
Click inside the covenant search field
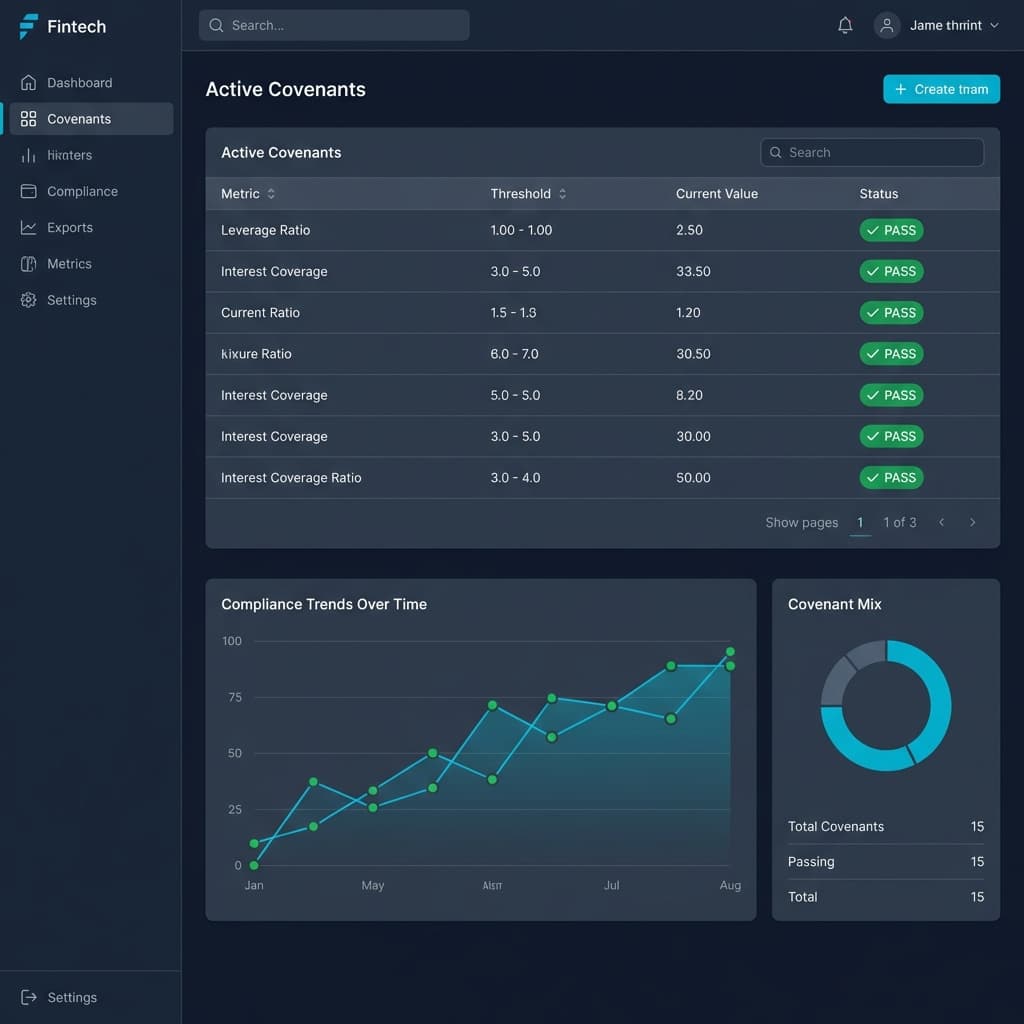tap(871, 152)
